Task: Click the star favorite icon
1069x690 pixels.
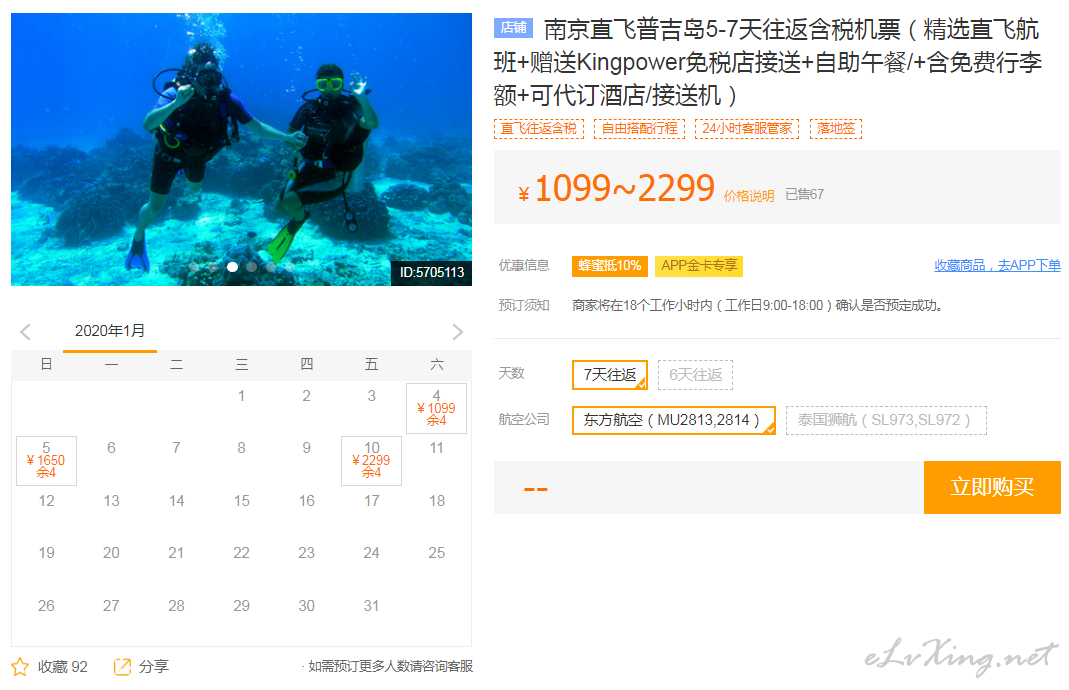Action: pyautogui.click(x=20, y=666)
